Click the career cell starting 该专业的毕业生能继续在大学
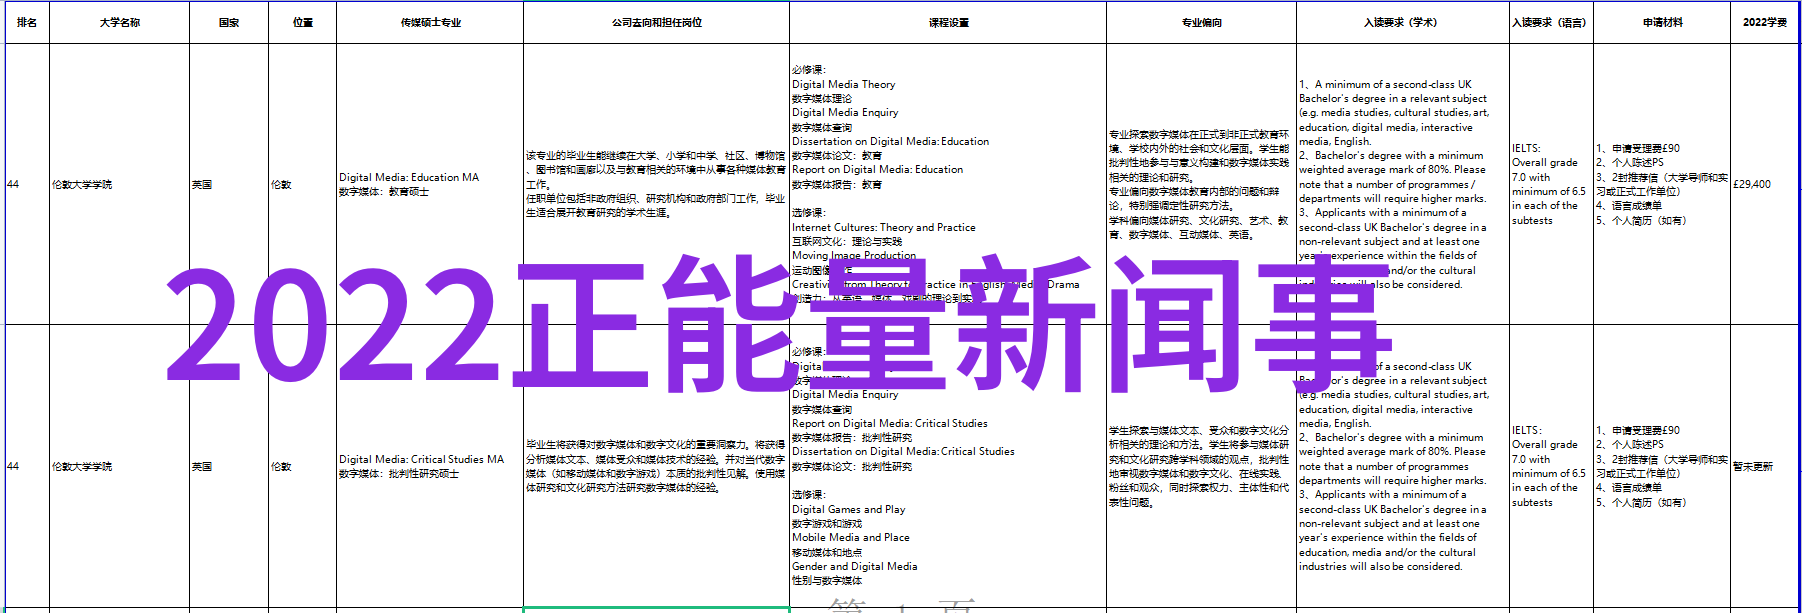Viewport: 1802px width, 613px height. 656,184
